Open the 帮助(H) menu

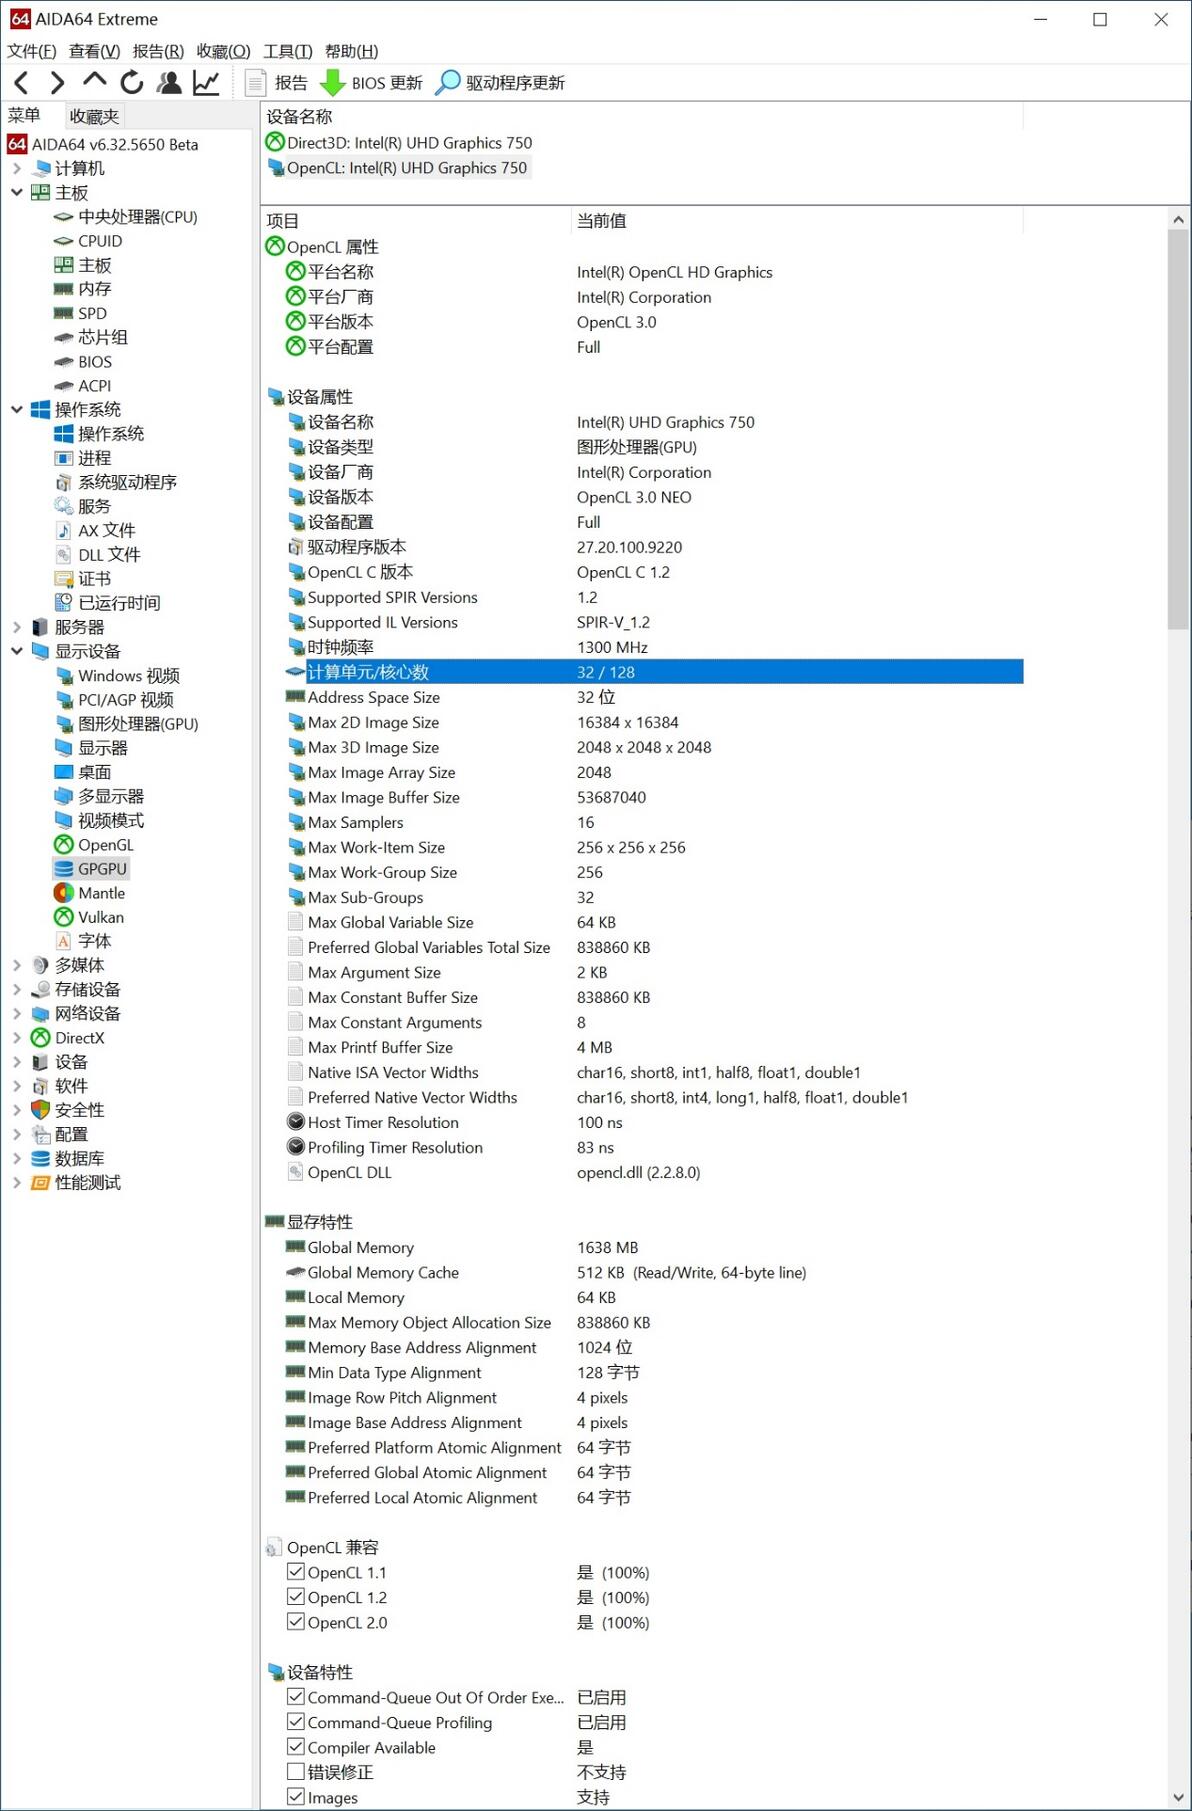click(351, 51)
